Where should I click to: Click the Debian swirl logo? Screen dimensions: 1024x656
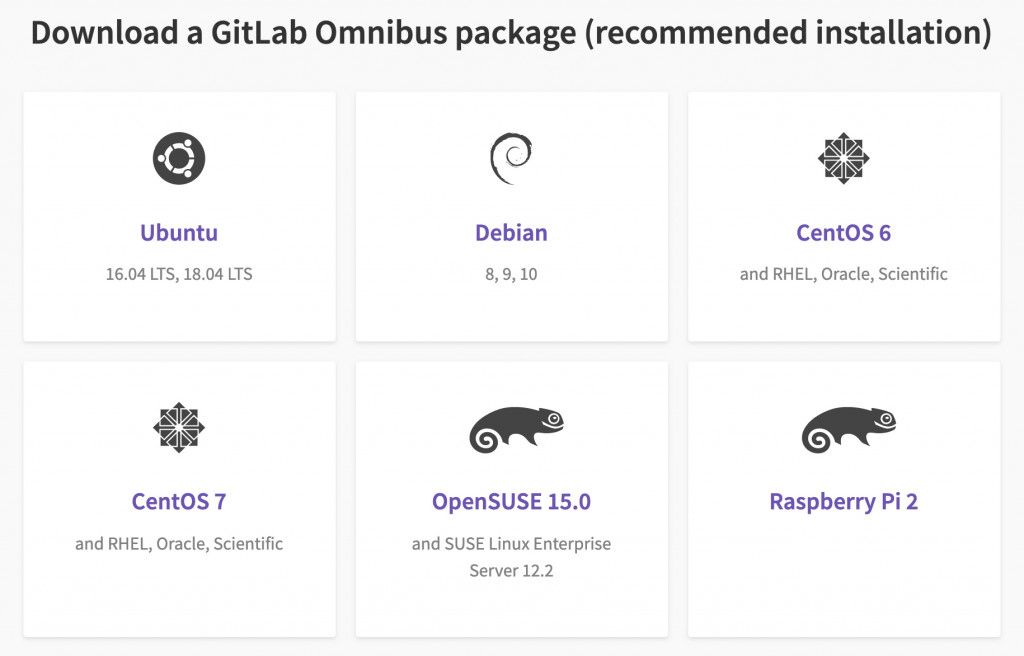coord(511,158)
